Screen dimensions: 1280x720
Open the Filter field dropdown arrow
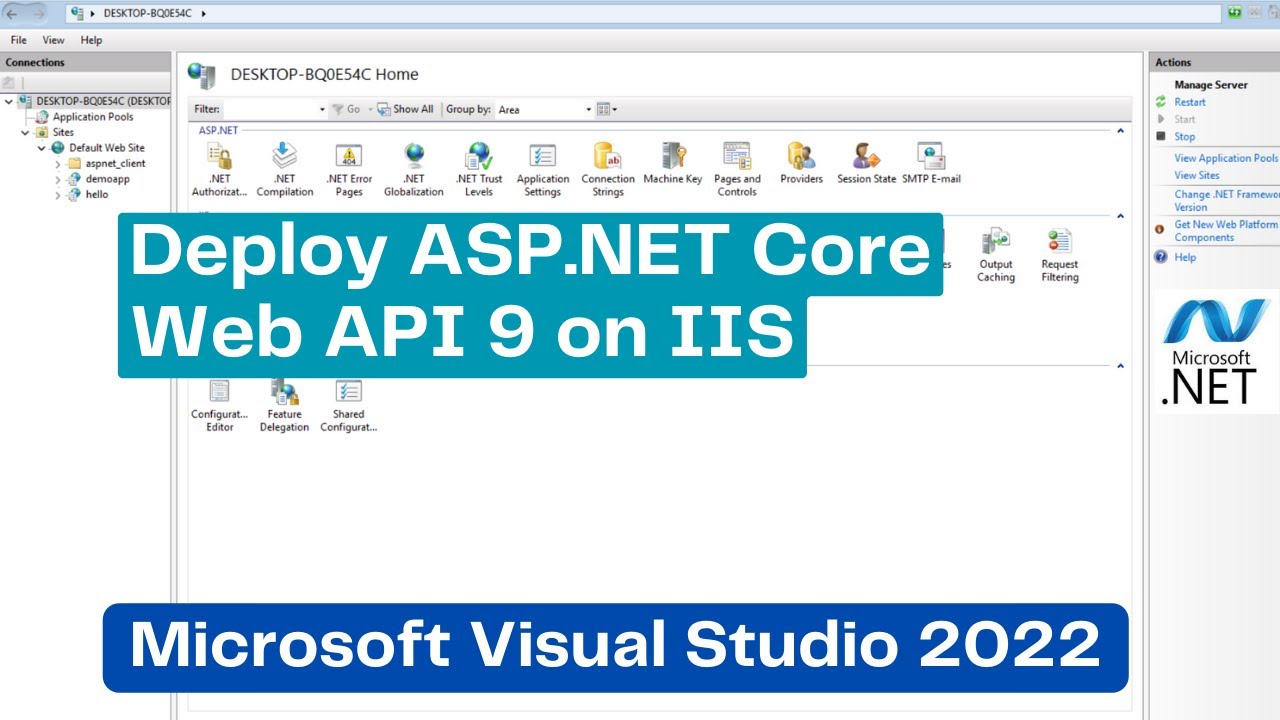coord(322,109)
